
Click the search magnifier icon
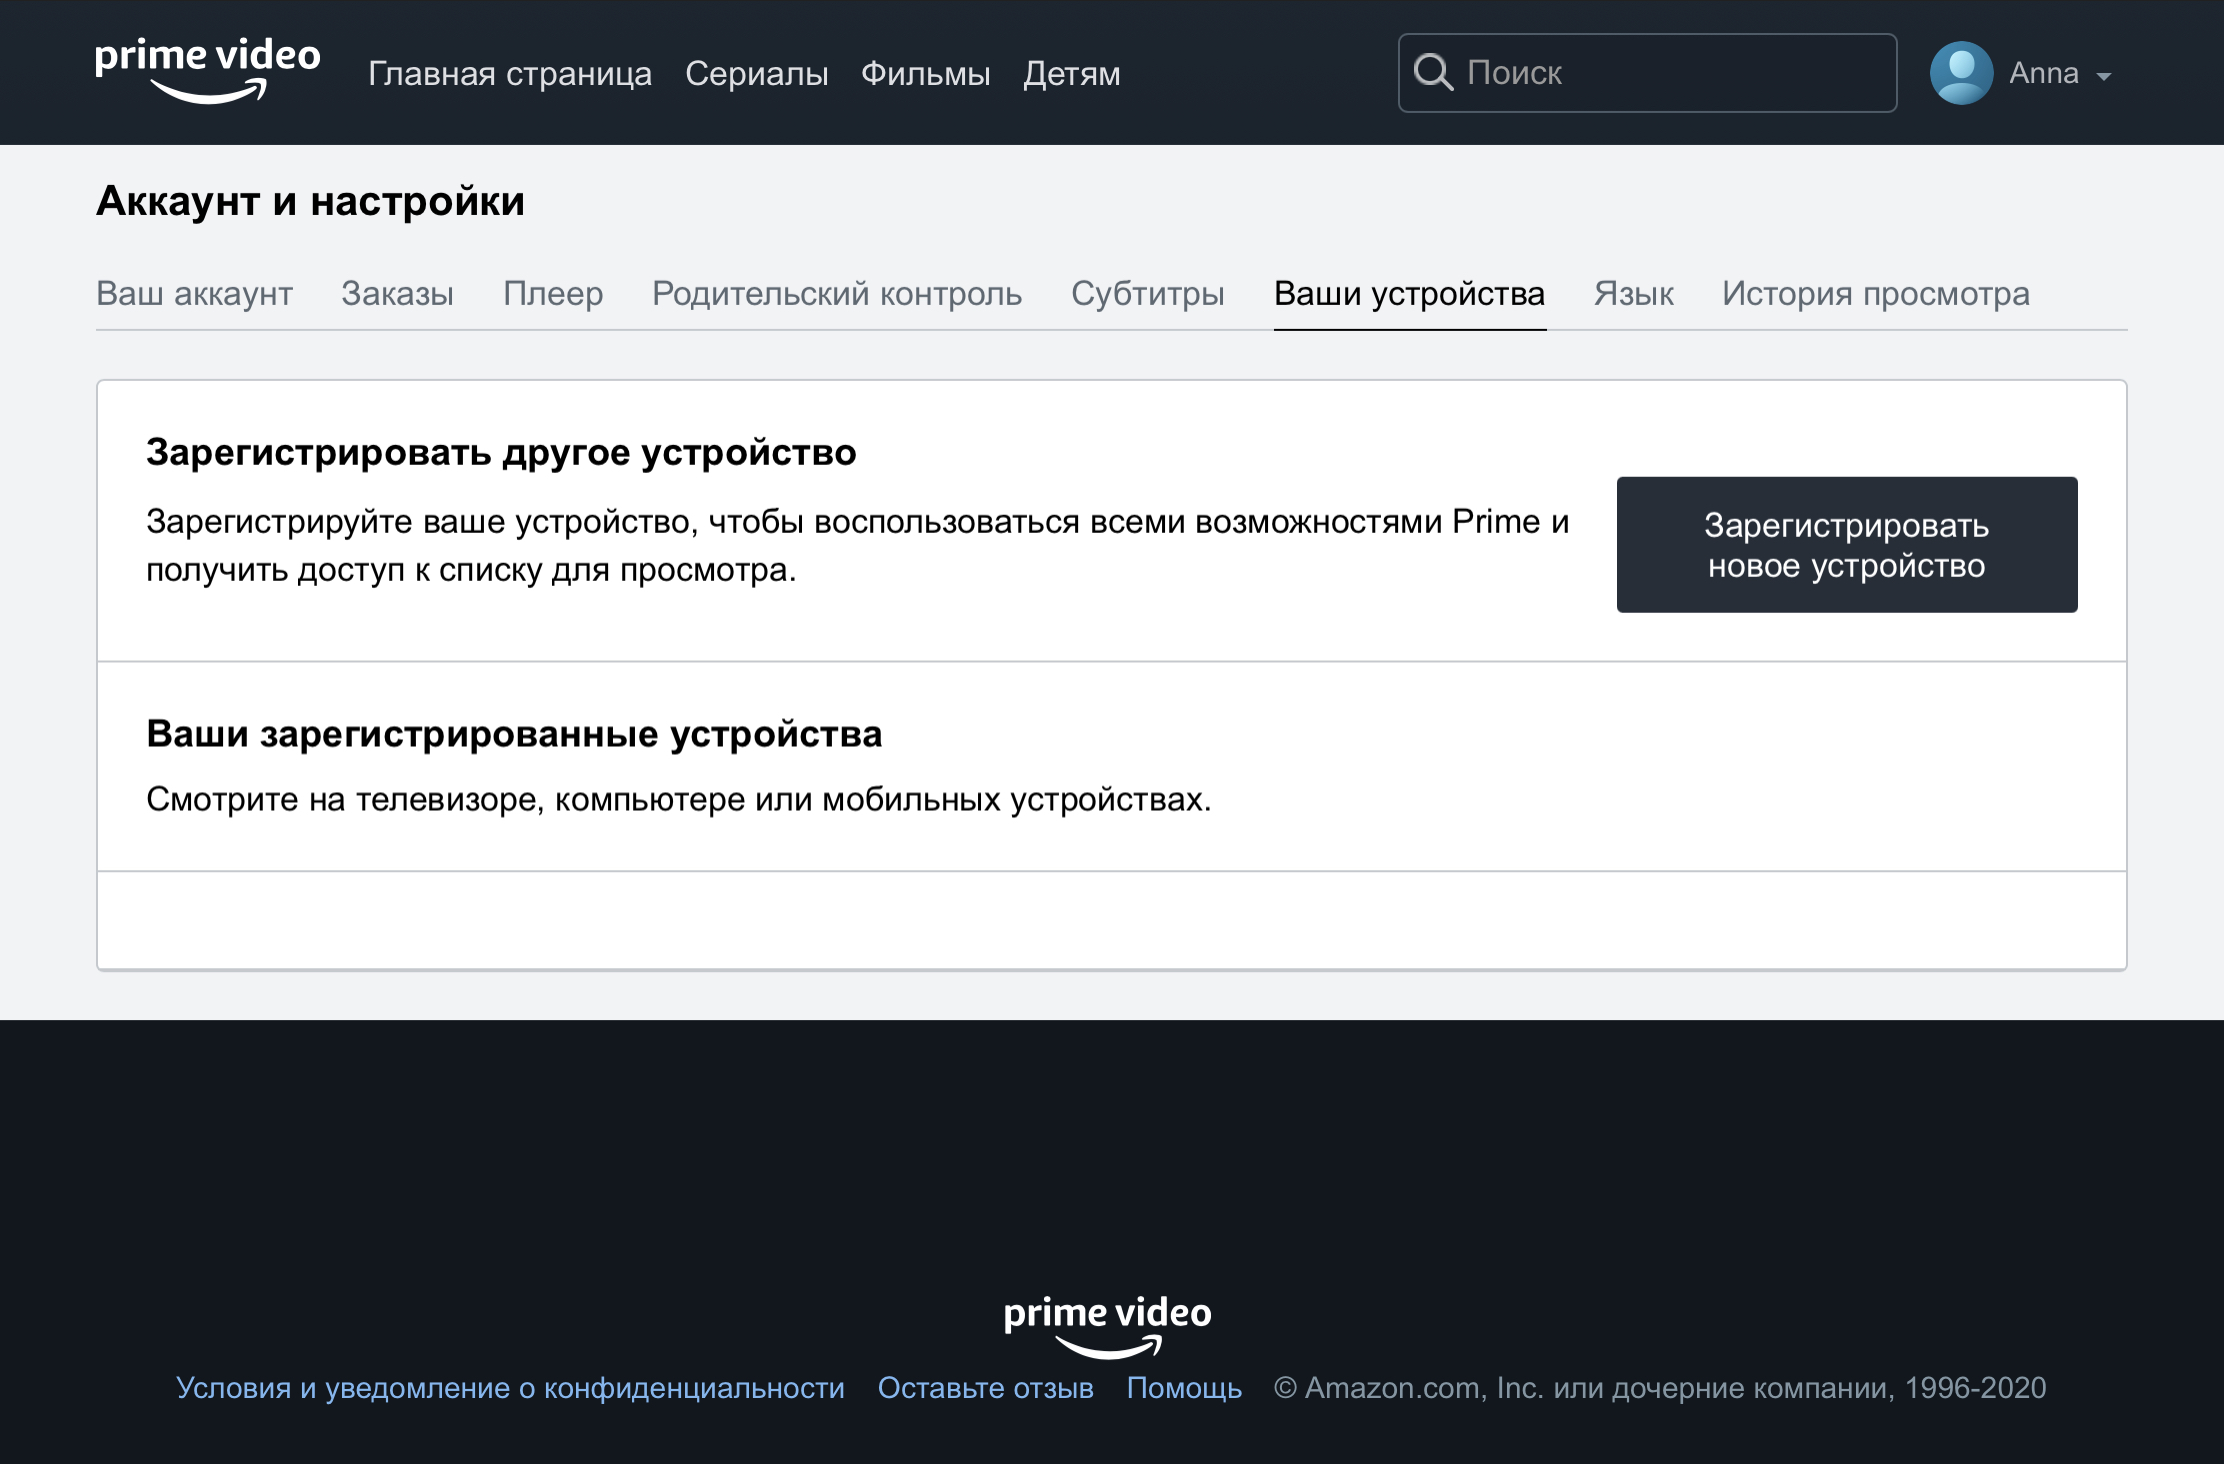tap(1432, 73)
